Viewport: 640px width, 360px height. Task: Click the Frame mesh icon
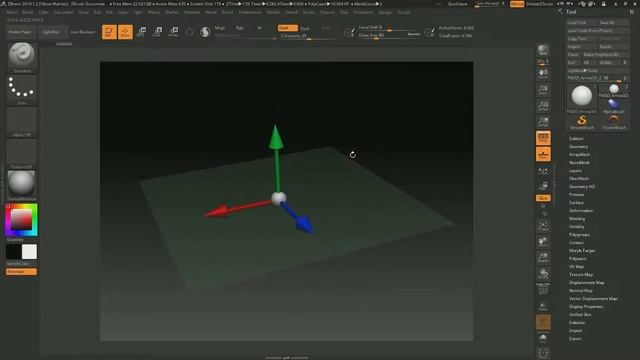click(x=543, y=226)
